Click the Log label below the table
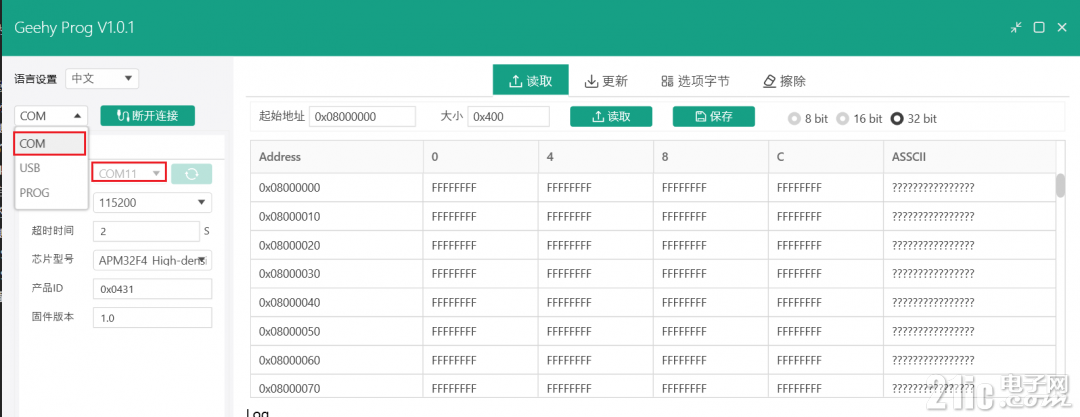The width and height of the screenshot is (1080, 417). (258, 412)
